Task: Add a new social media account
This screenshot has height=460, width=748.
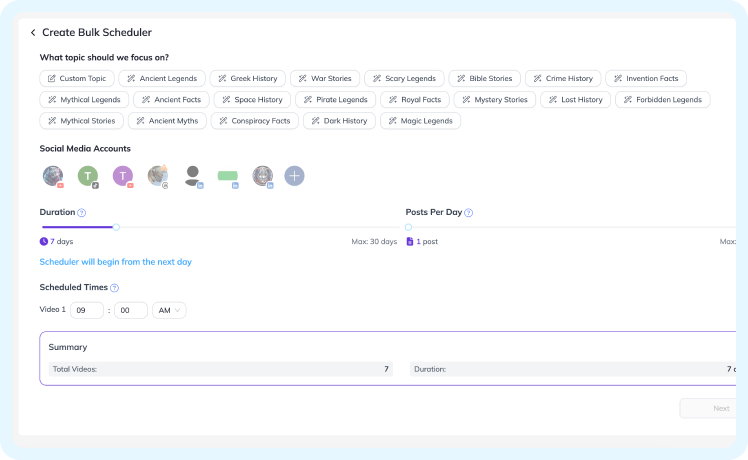Action: pyautogui.click(x=294, y=176)
